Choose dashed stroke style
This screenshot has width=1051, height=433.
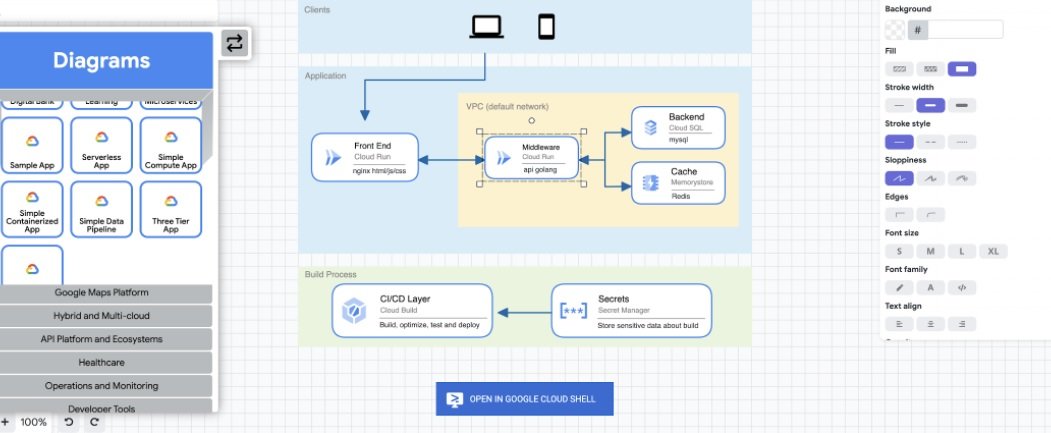930,142
